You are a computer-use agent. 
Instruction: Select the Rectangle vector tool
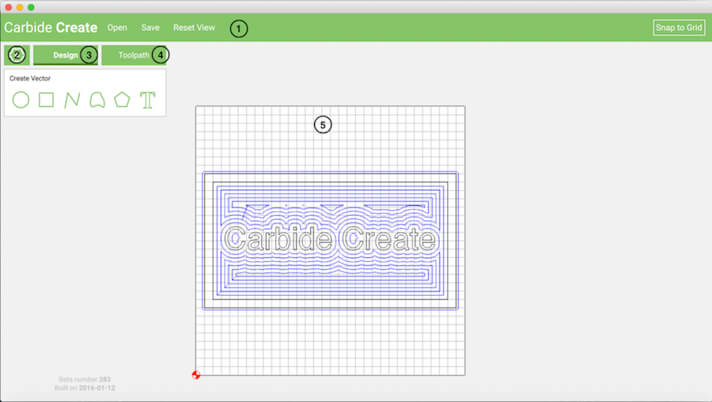tap(46, 99)
